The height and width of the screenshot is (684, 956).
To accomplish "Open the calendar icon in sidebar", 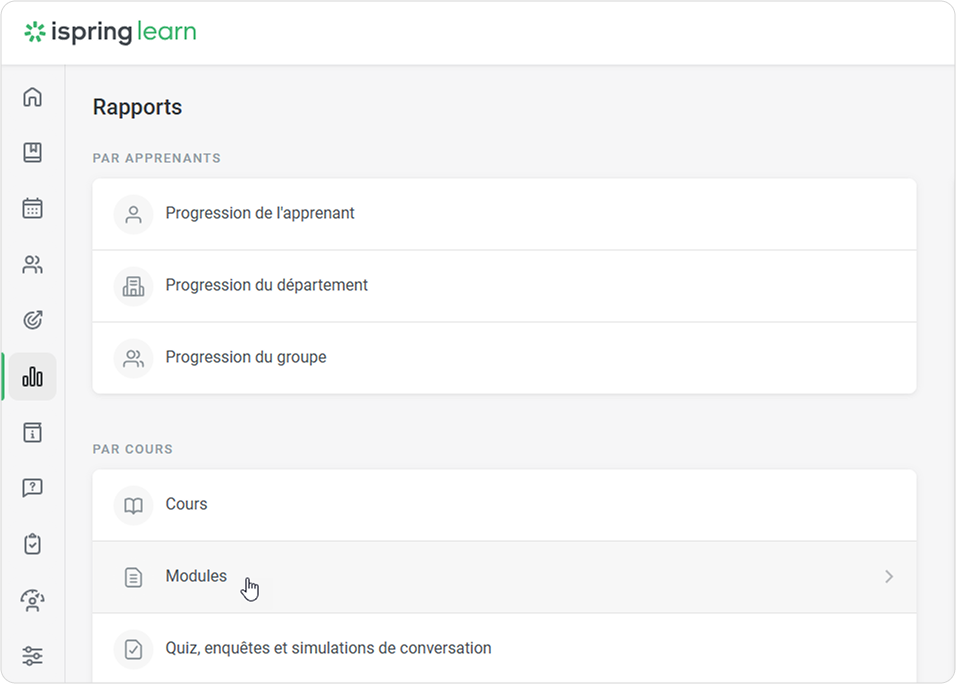I will pos(33,209).
